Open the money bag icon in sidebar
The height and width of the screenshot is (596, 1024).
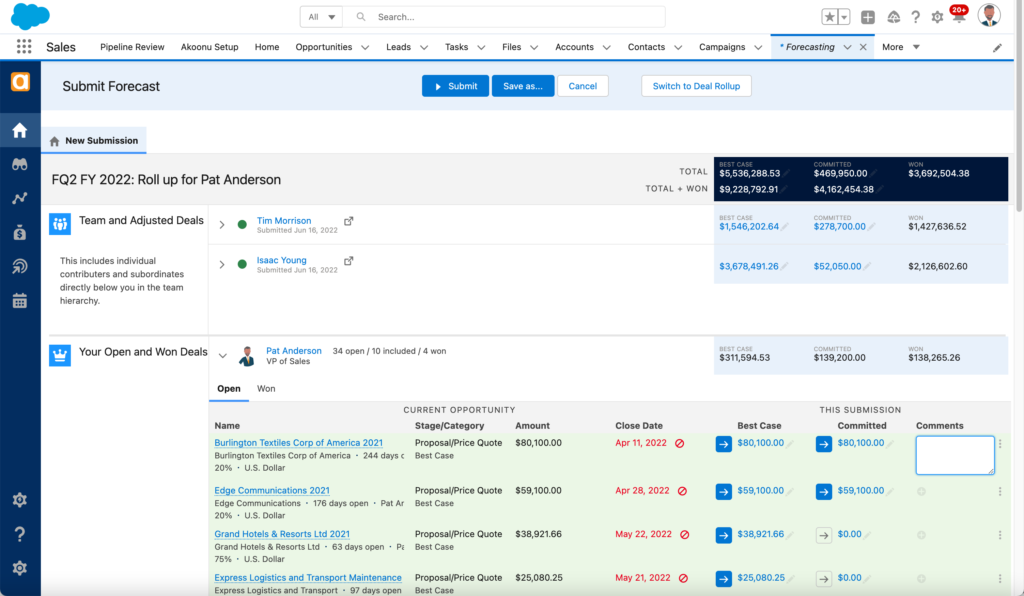tap(19, 232)
